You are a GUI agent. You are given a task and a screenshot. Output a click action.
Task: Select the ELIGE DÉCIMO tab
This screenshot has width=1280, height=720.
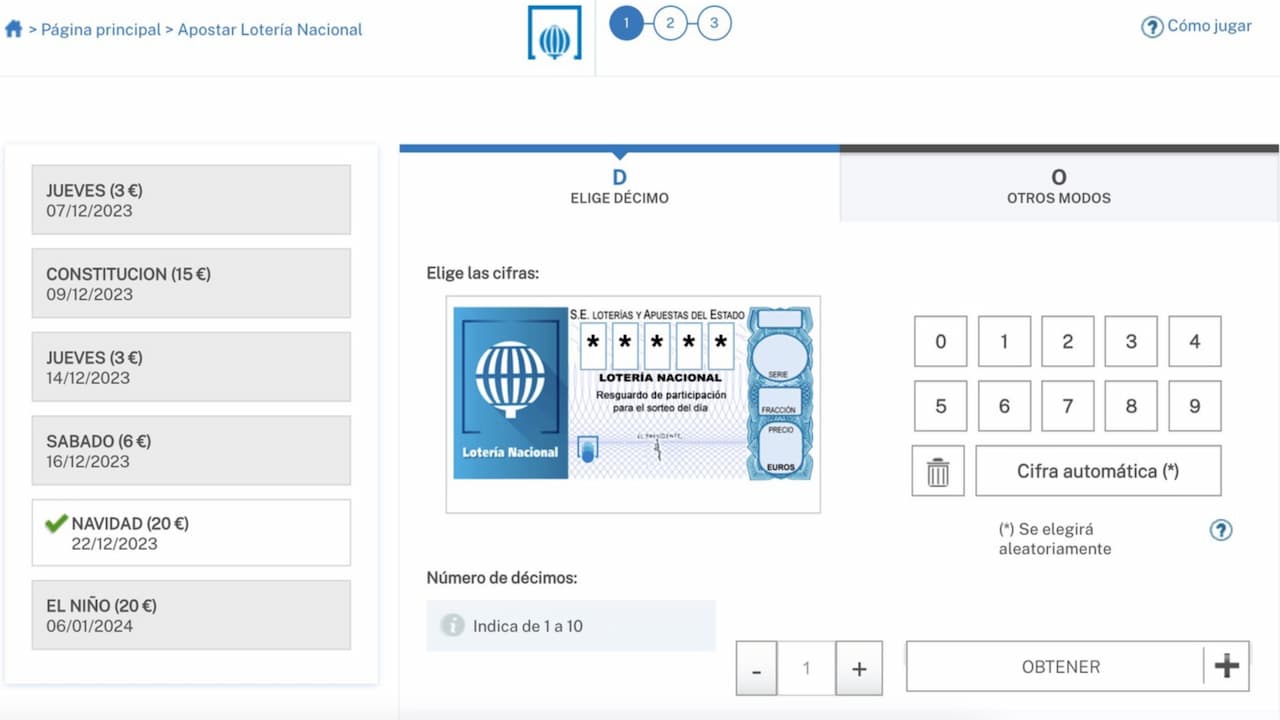tap(619, 187)
